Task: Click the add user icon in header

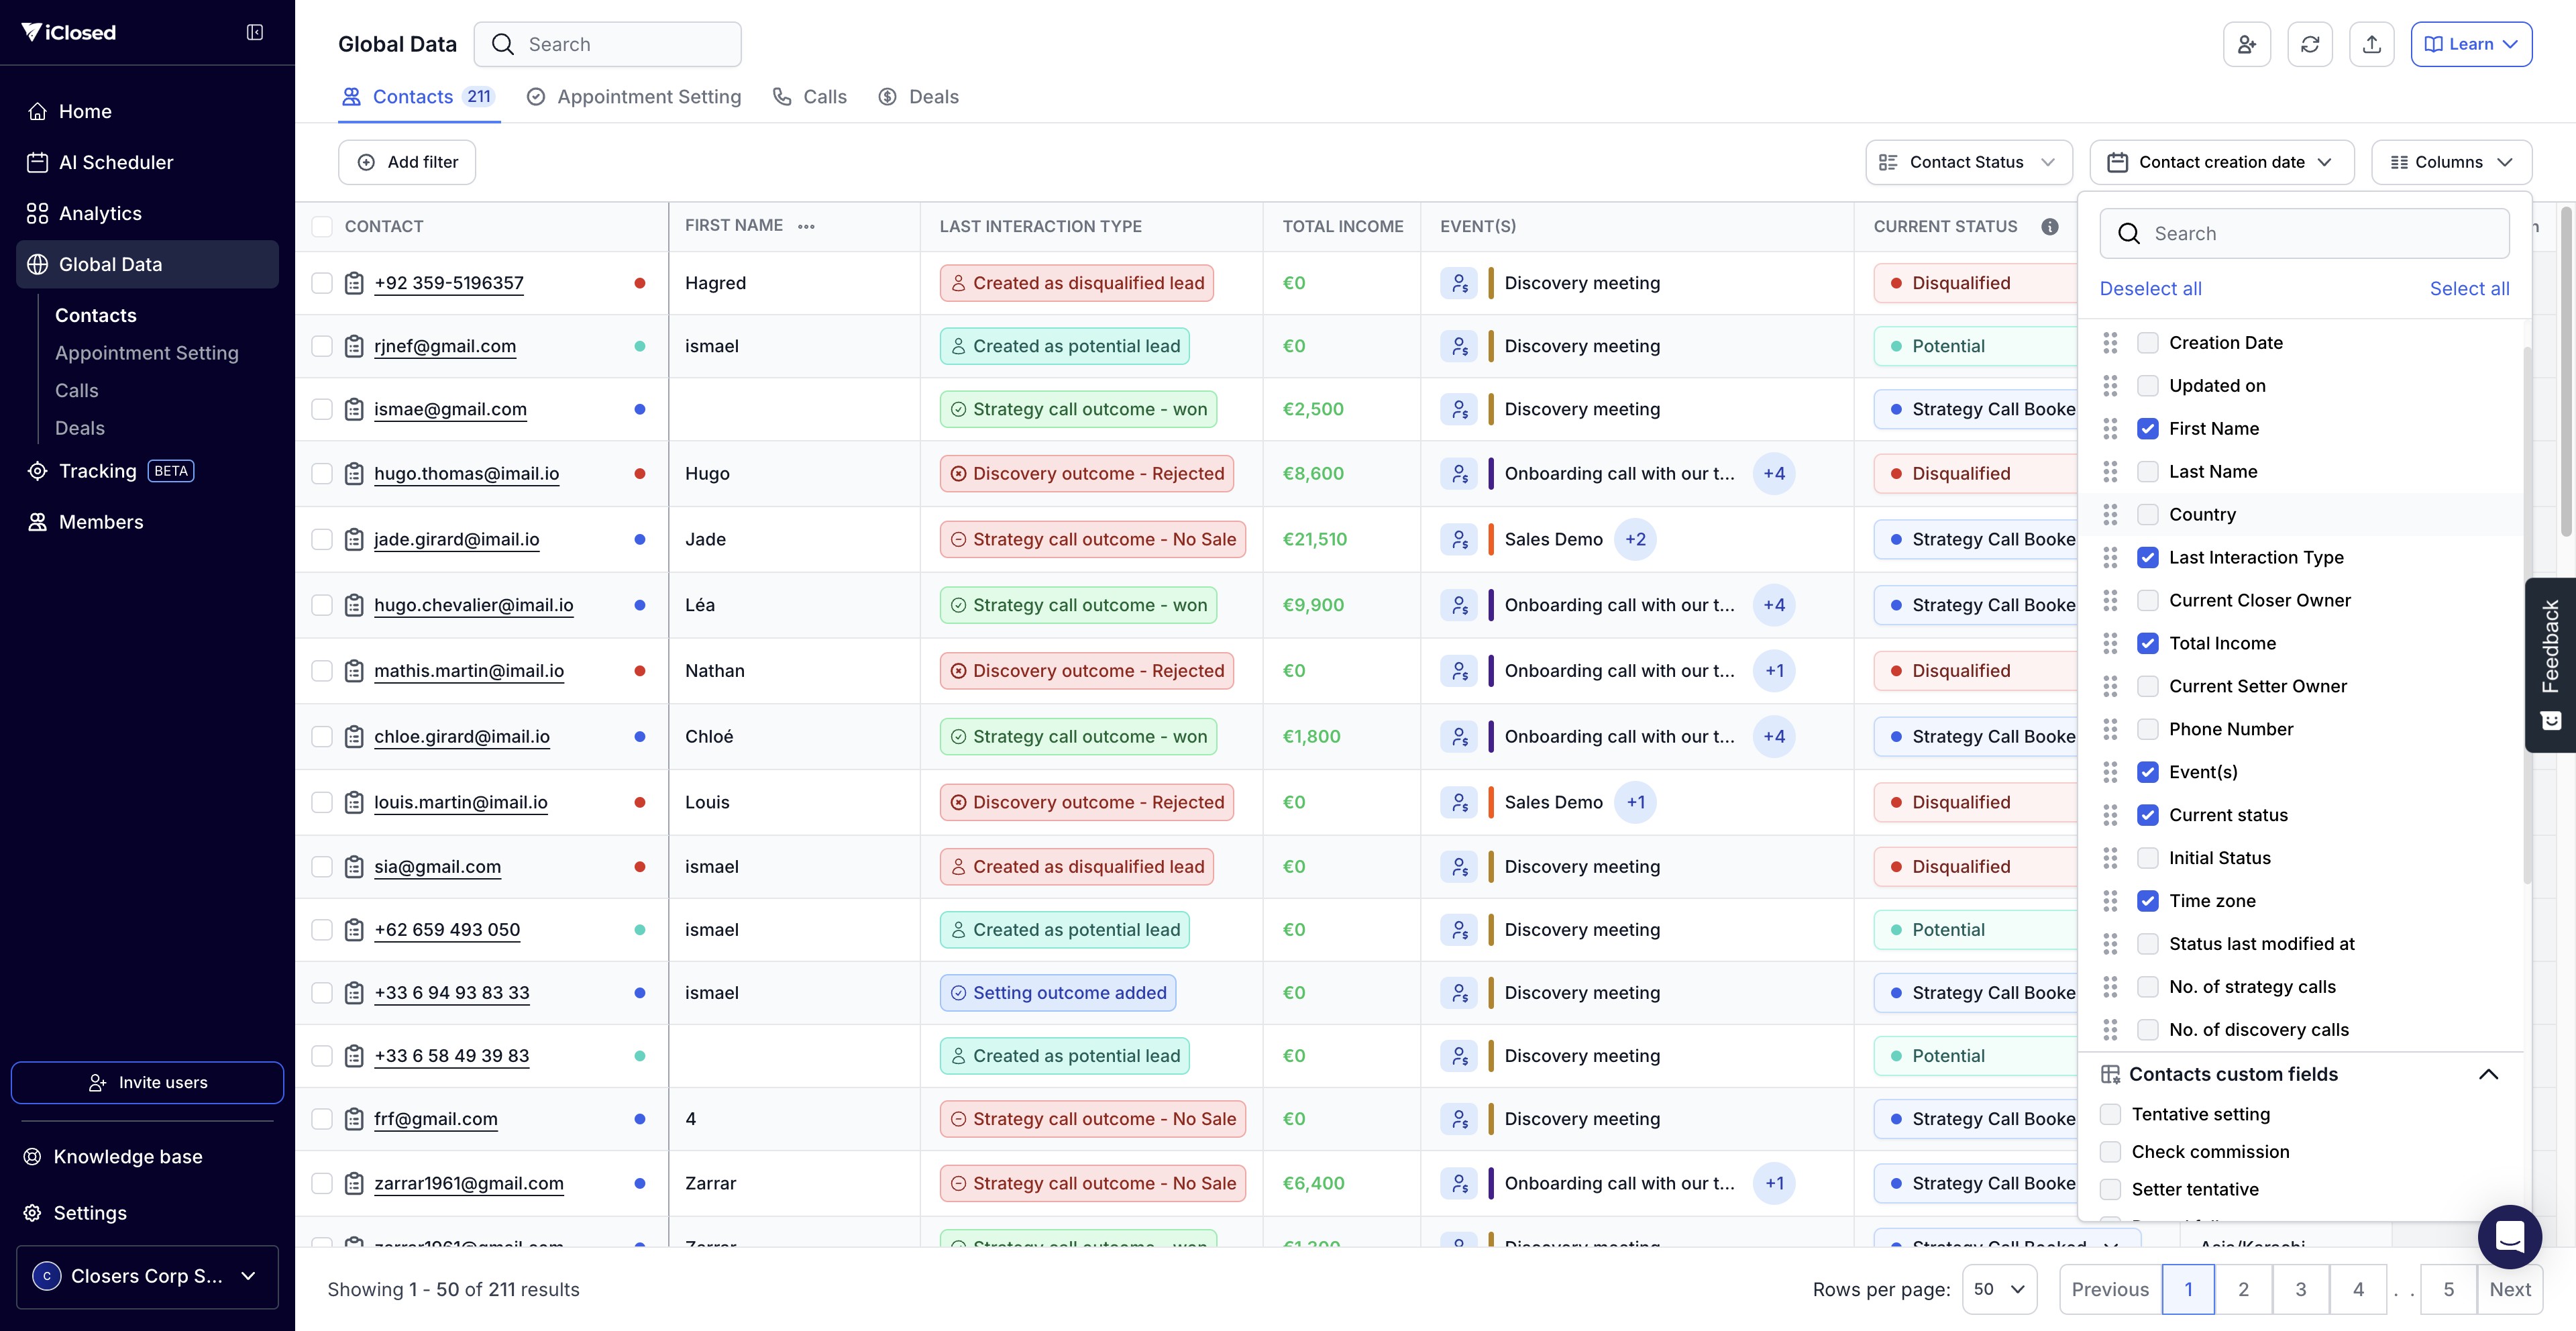Action: click(x=2246, y=44)
